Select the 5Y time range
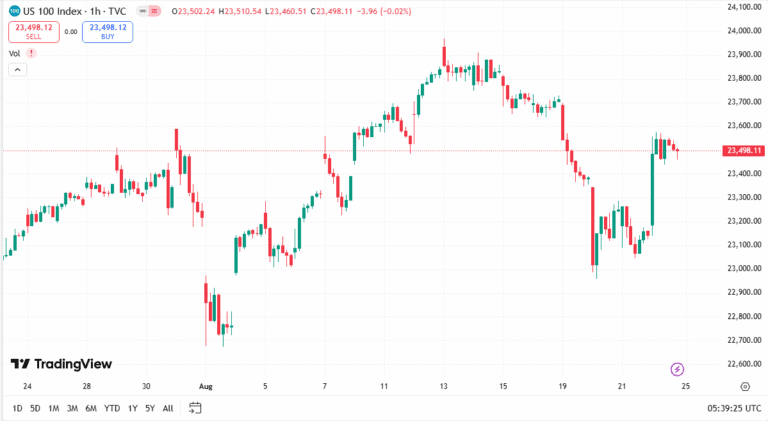 [150, 408]
